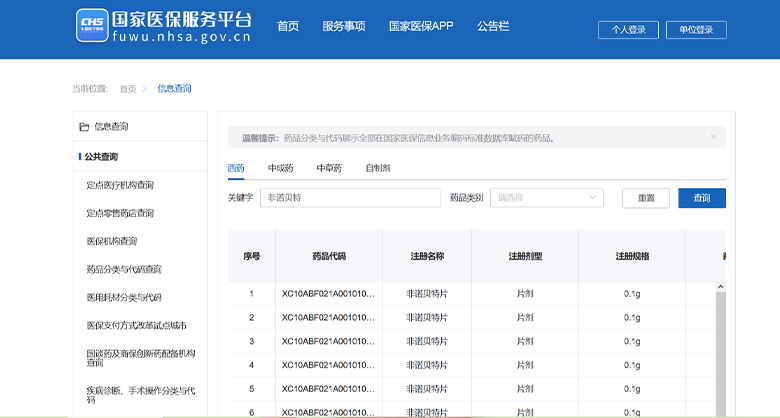Image resolution: width=780 pixels, height=418 pixels.
Task: Click 首页 breadcrumb link
Action: [x=127, y=89]
